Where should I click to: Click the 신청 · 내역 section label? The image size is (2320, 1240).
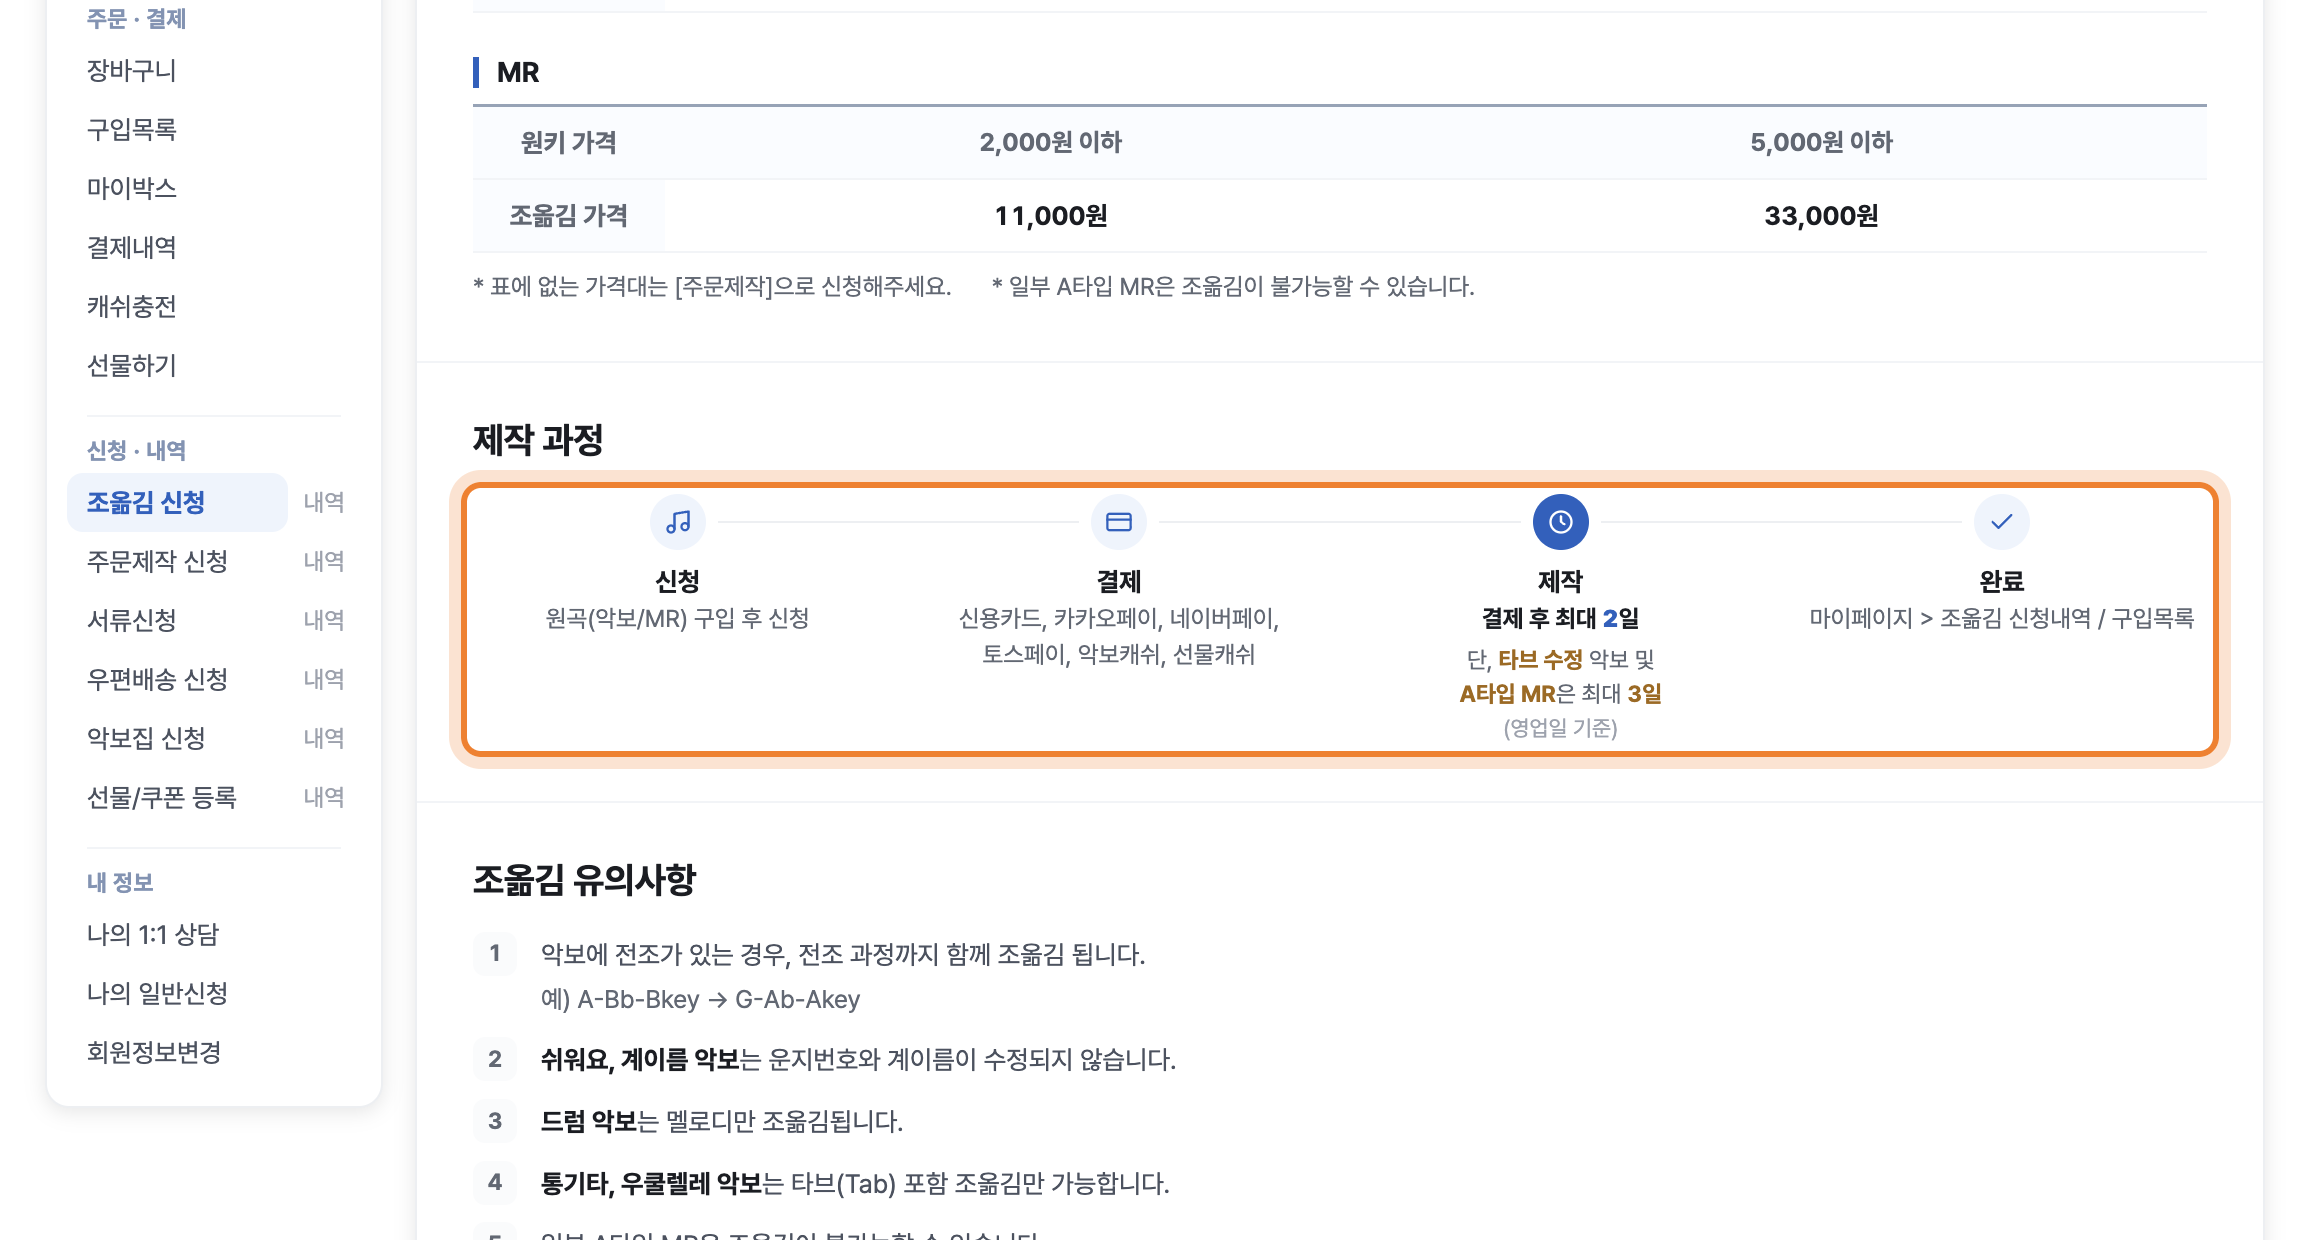point(136,451)
